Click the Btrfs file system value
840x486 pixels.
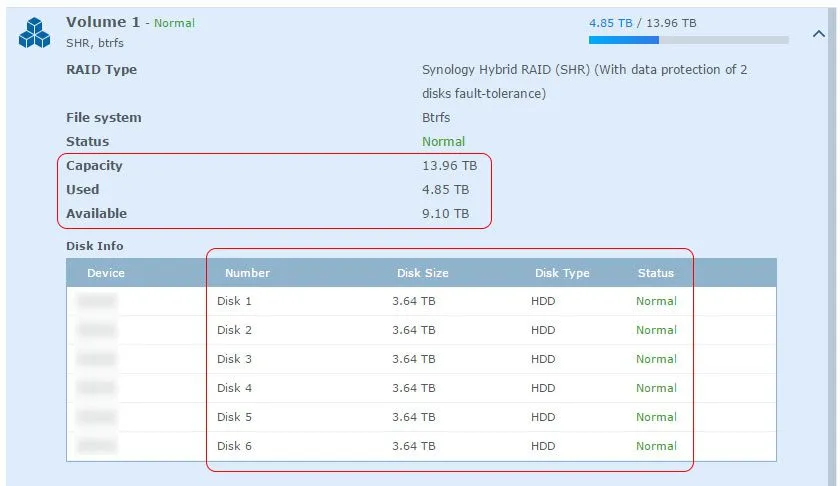(x=436, y=117)
